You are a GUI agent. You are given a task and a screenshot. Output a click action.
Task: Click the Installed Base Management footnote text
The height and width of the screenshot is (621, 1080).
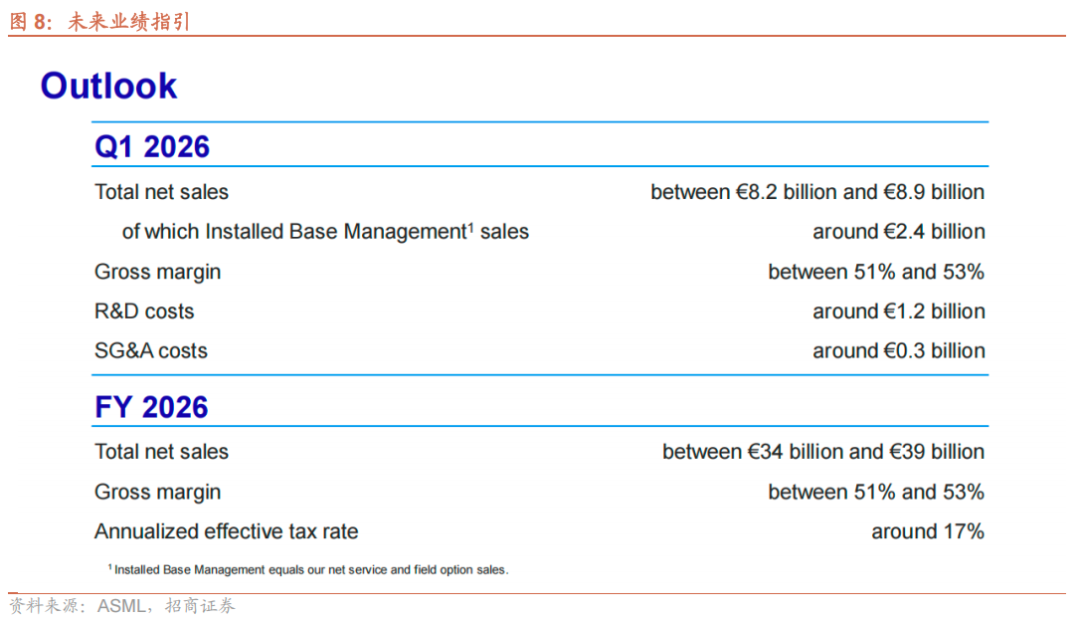[308, 570]
